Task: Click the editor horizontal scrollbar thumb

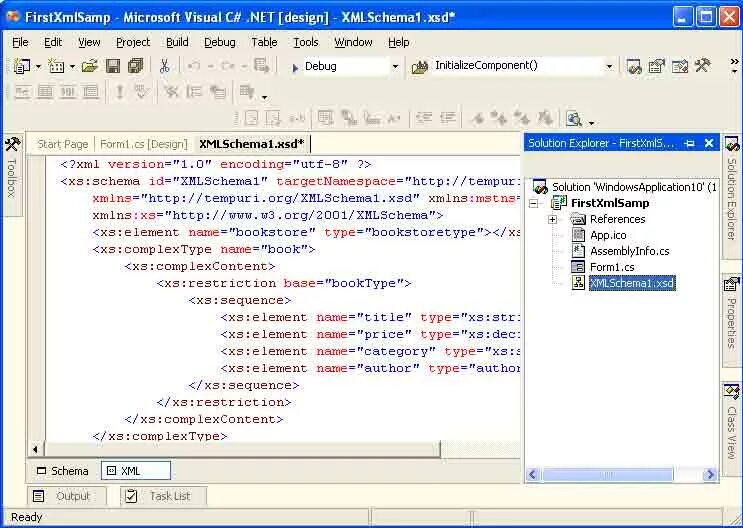Action: (242, 449)
